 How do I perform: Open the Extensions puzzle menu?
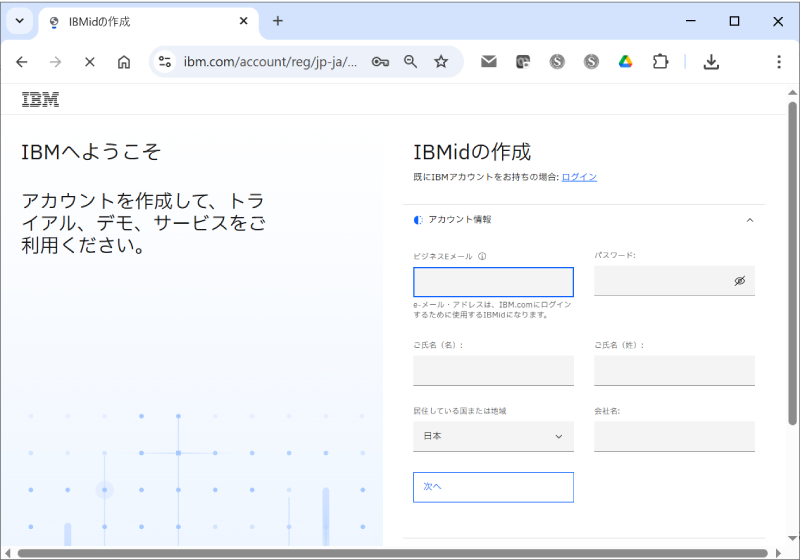point(660,62)
